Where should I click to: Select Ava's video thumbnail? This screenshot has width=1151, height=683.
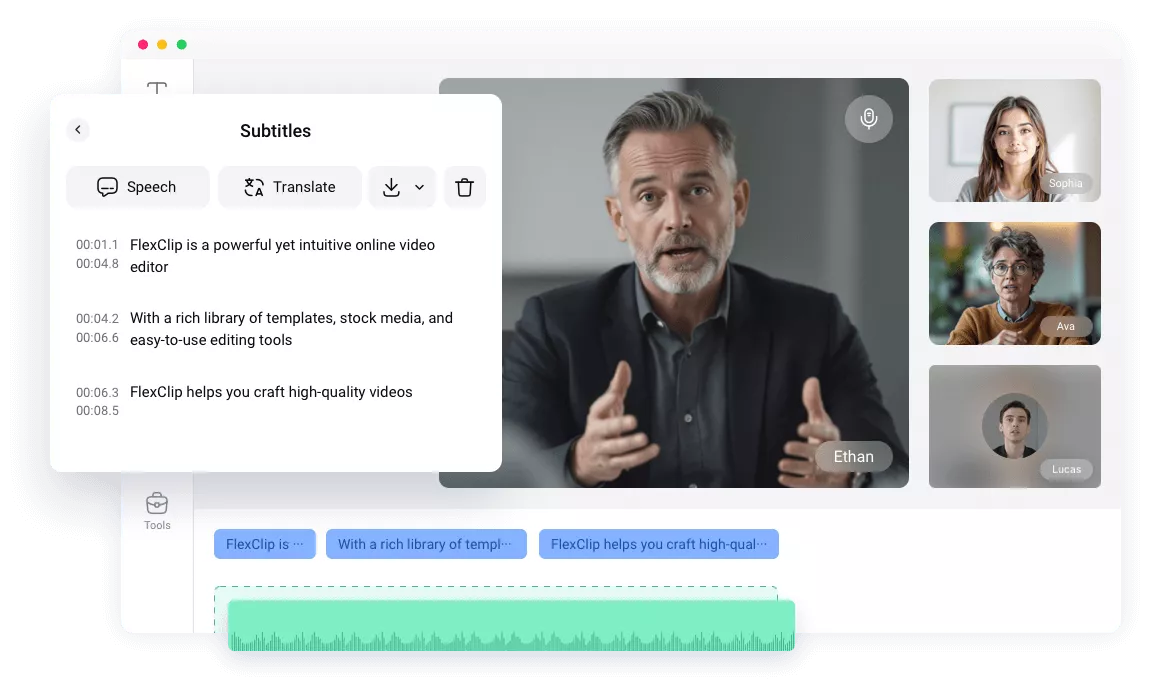[1014, 283]
